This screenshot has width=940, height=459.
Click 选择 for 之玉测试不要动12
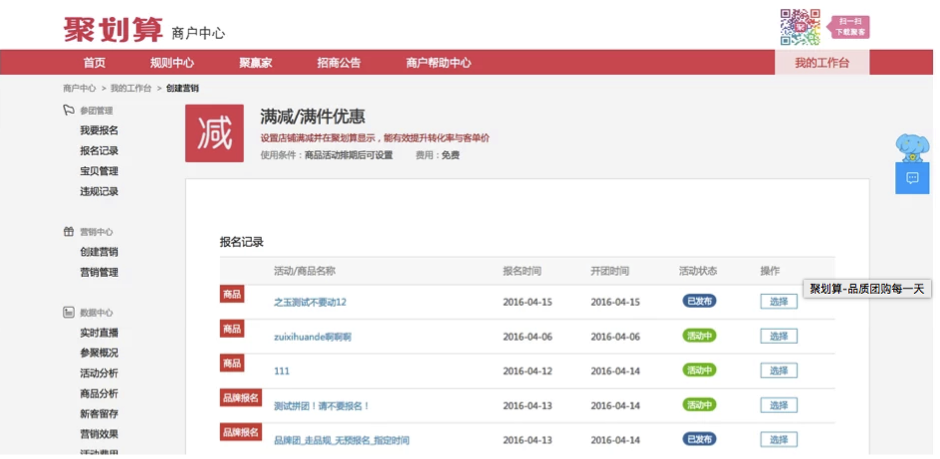tap(779, 301)
